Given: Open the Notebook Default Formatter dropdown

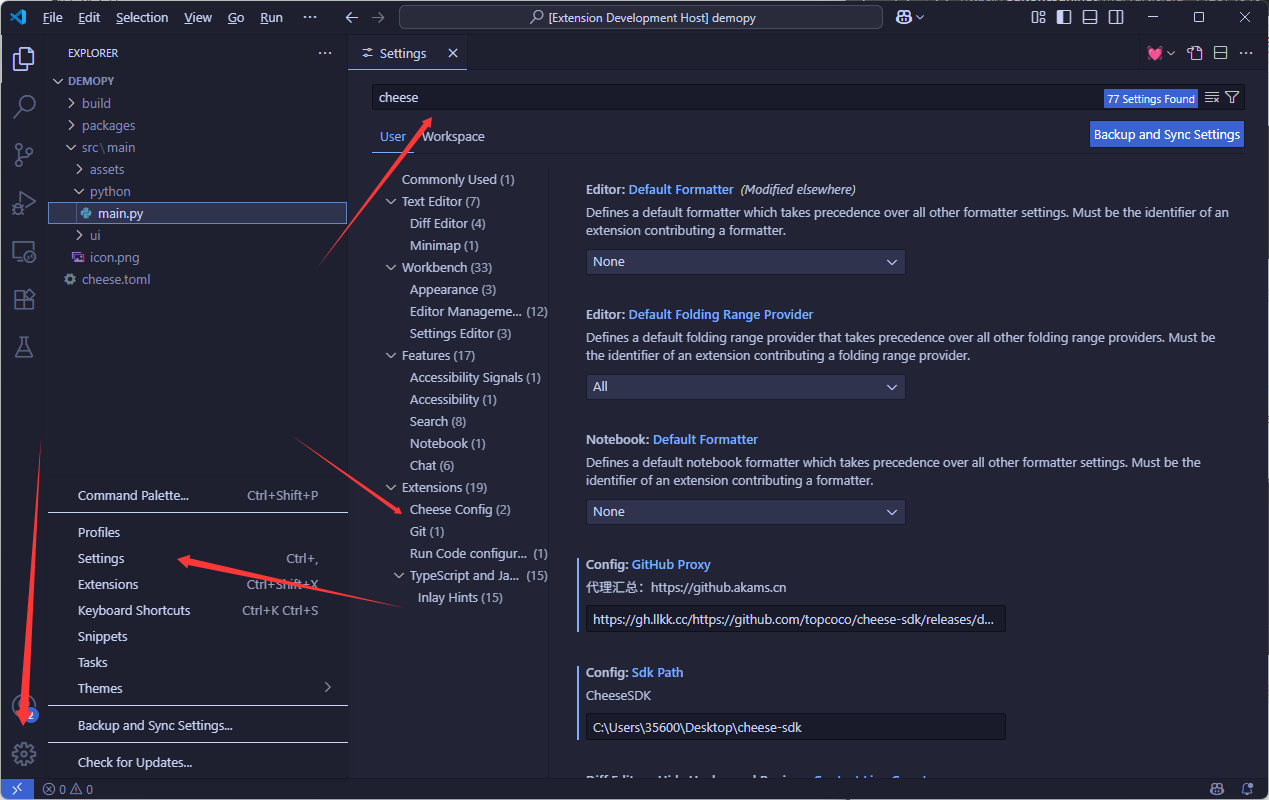Looking at the screenshot, I should (x=745, y=512).
